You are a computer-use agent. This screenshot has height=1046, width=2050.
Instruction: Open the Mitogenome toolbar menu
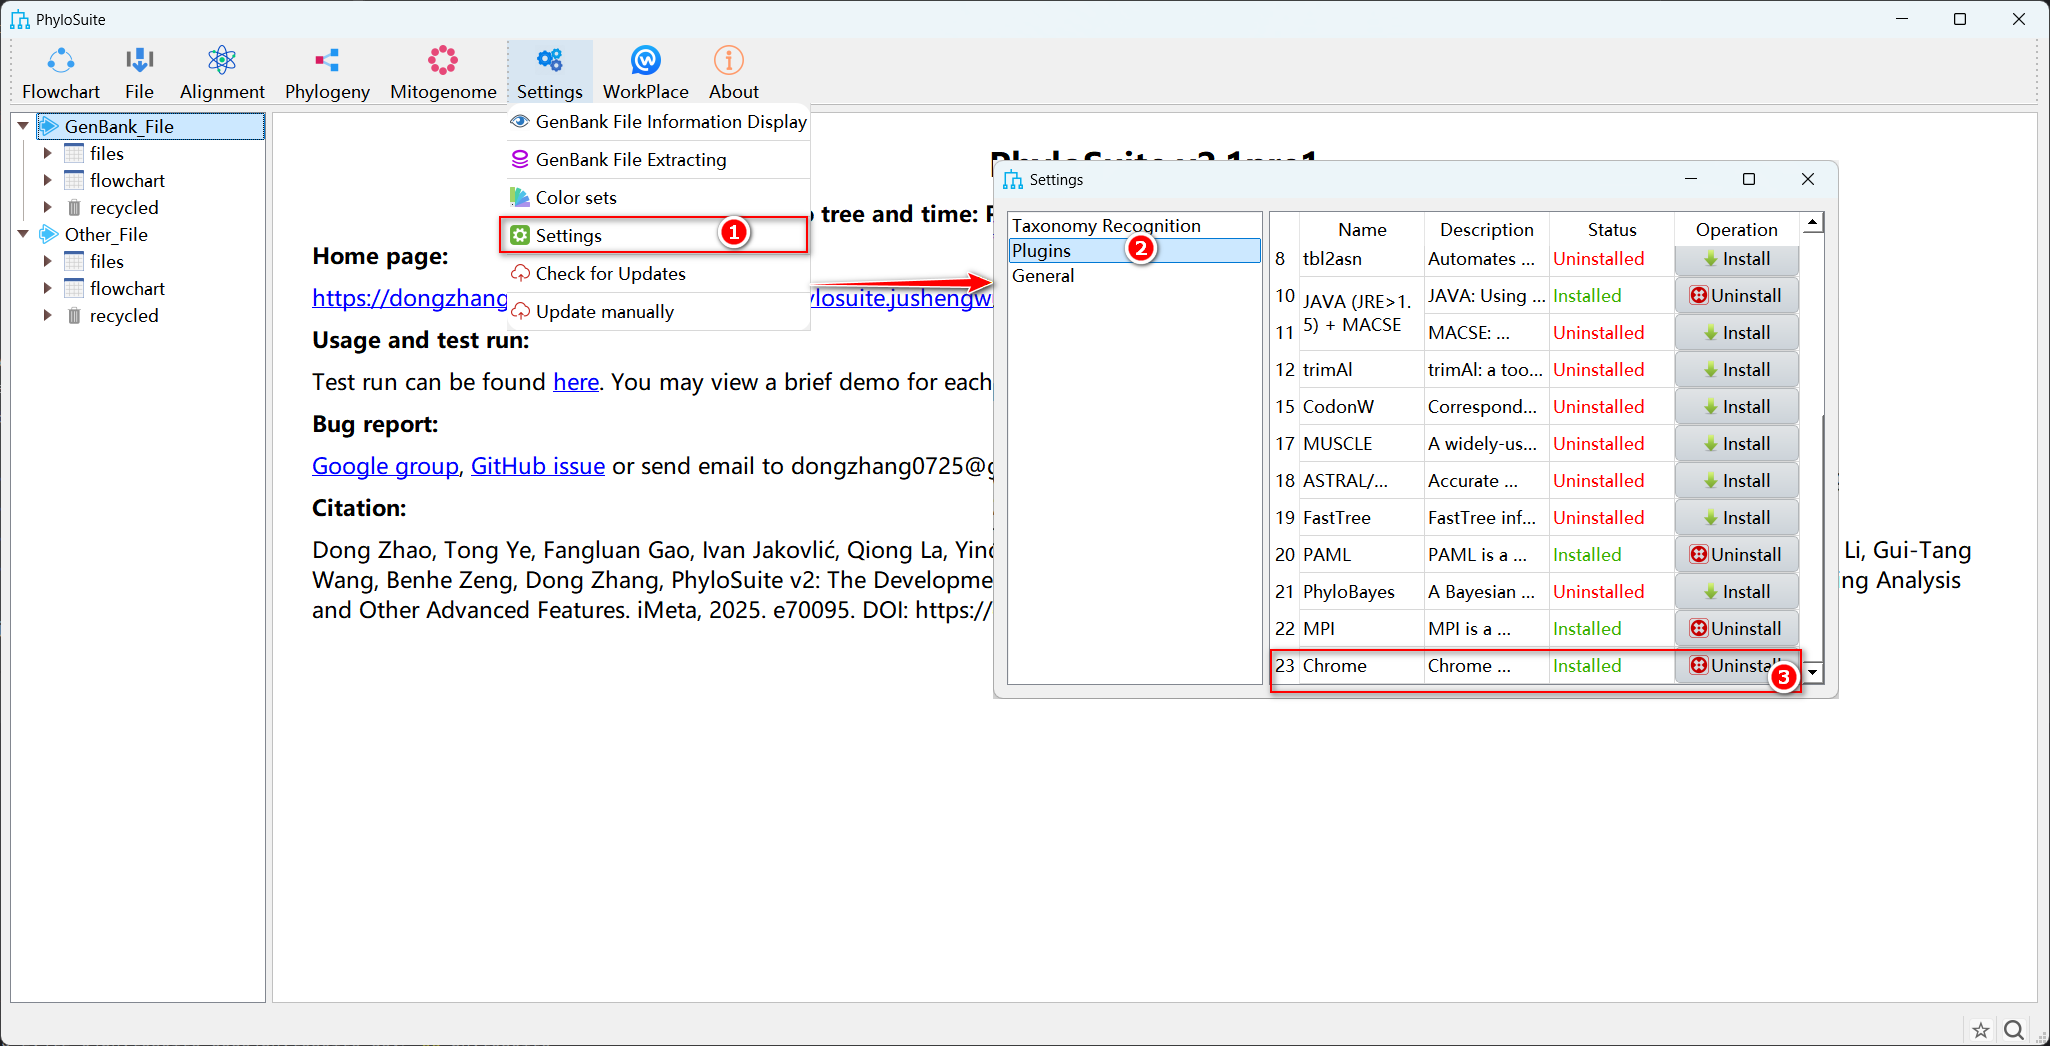[x=443, y=73]
